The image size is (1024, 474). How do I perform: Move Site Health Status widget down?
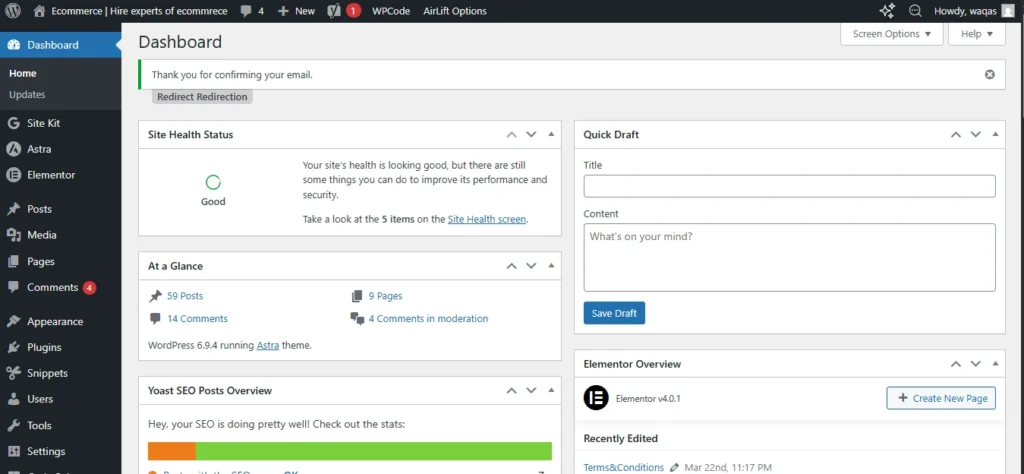pos(531,134)
